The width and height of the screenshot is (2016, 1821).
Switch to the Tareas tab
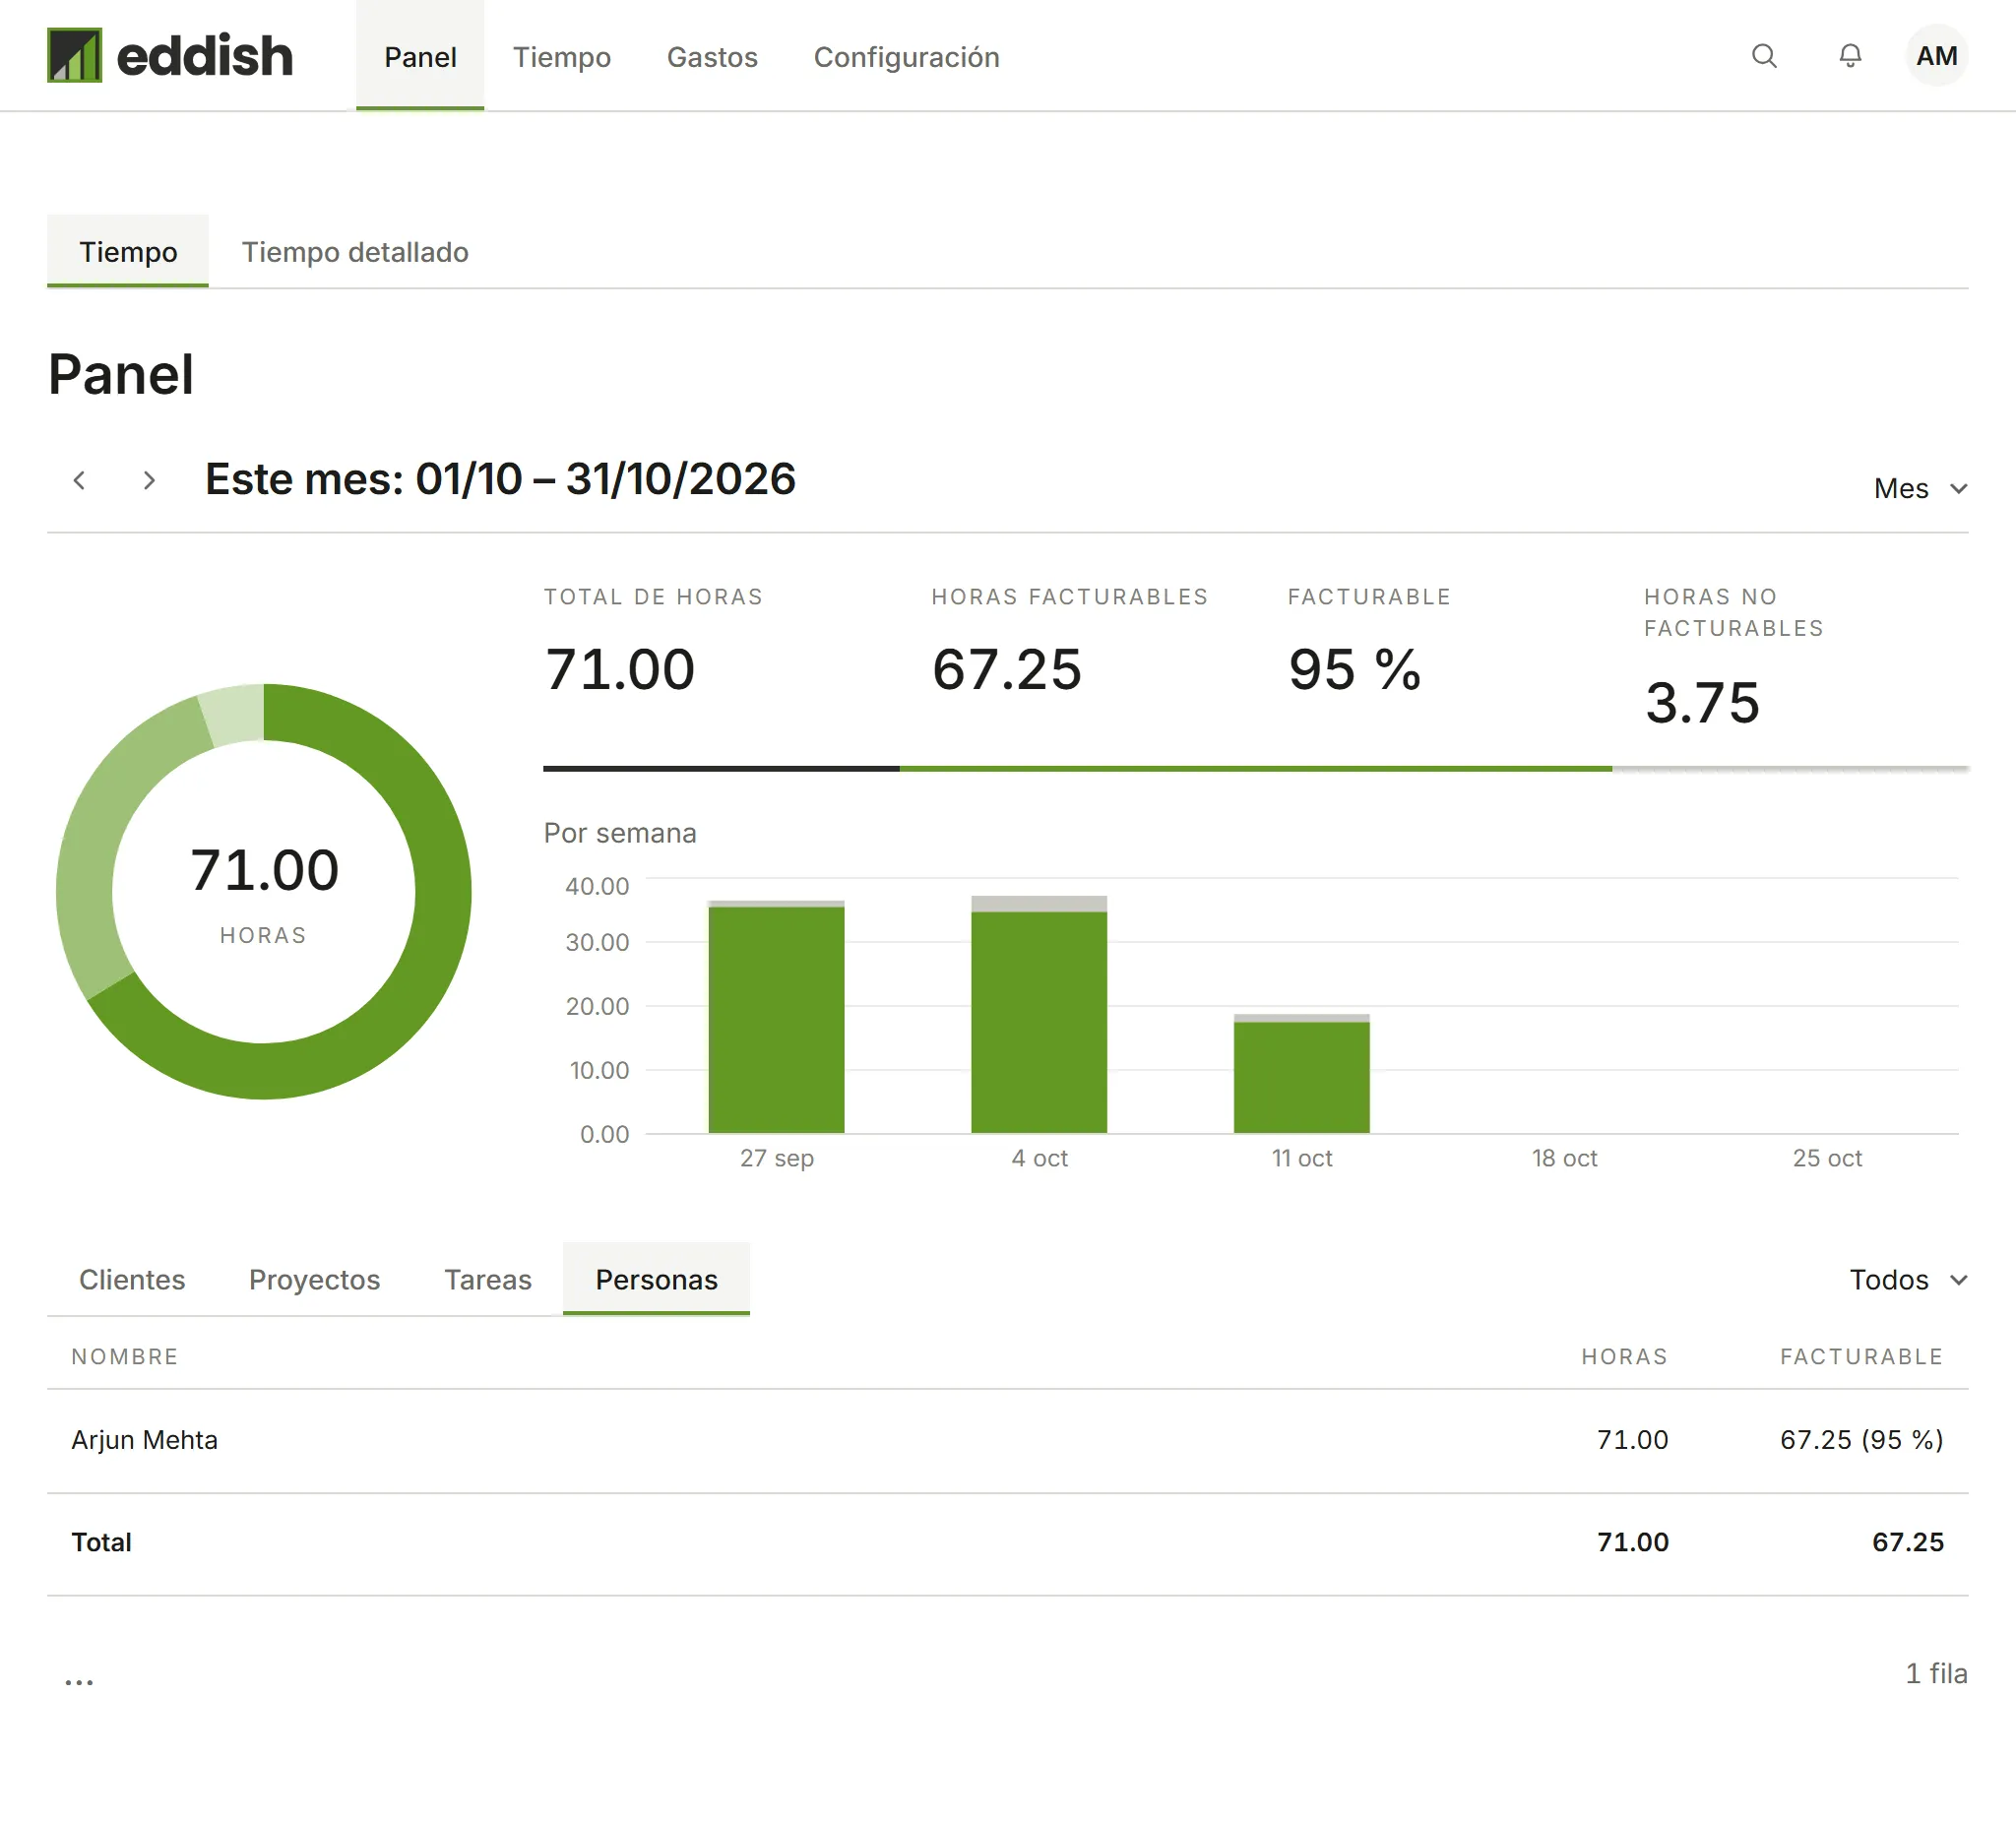(488, 1279)
